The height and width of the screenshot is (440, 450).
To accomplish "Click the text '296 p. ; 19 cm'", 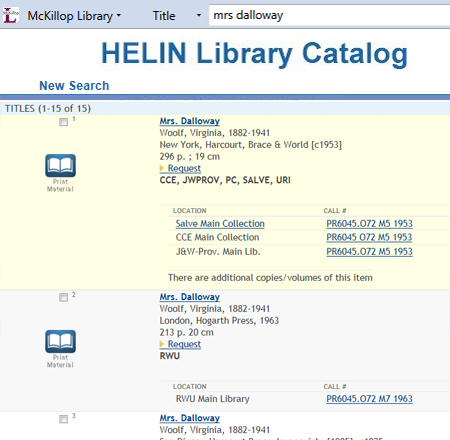I will (190, 157).
